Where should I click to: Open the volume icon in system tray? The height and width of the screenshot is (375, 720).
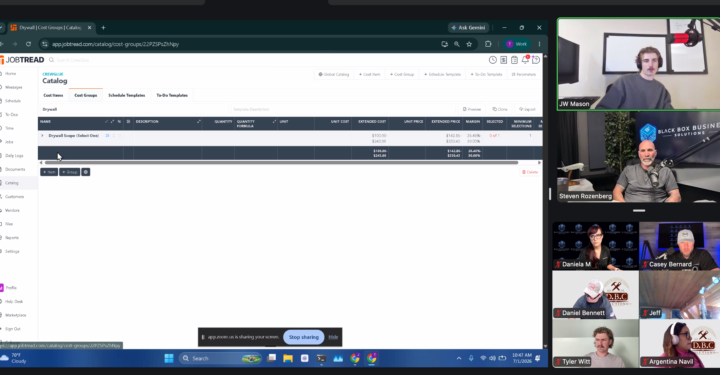pyautogui.click(x=492, y=358)
